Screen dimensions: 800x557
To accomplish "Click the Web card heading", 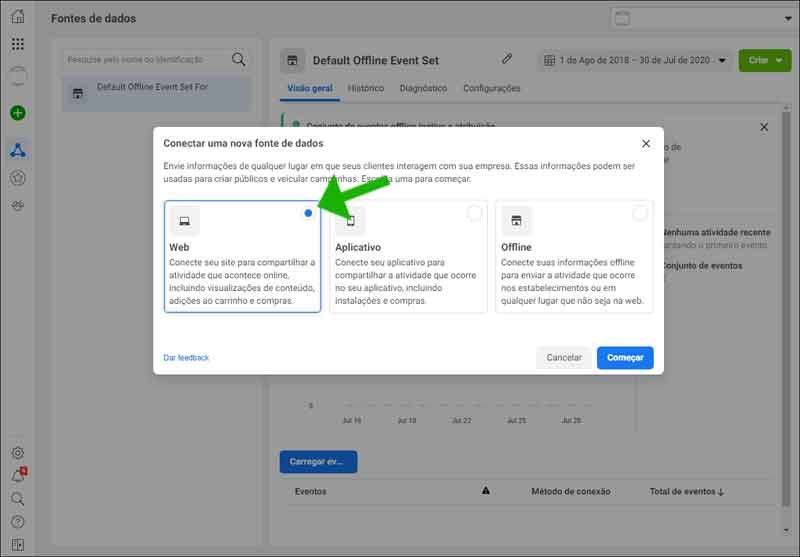I will coord(179,247).
